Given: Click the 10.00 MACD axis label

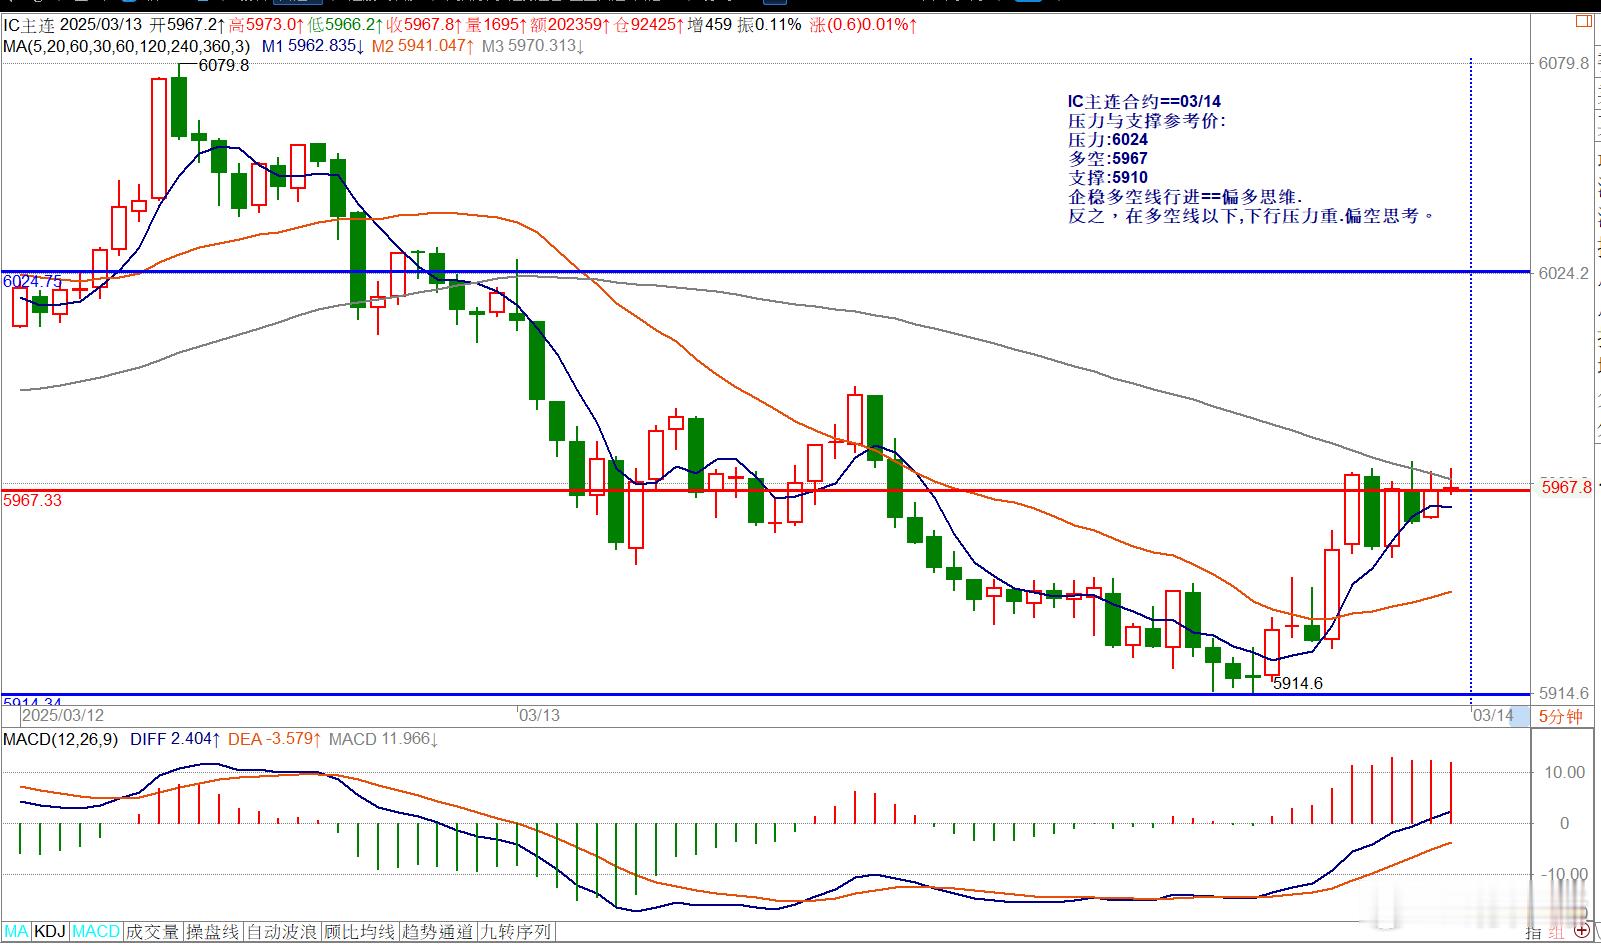Looking at the screenshot, I should 1565,772.
